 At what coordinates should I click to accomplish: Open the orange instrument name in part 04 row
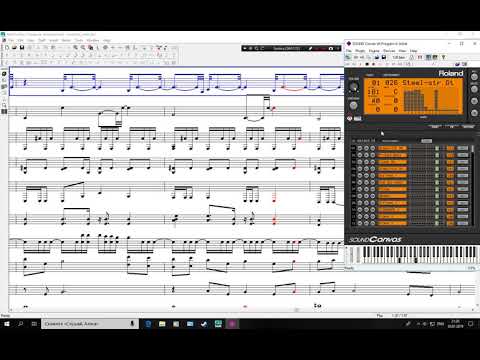coord(392,169)
